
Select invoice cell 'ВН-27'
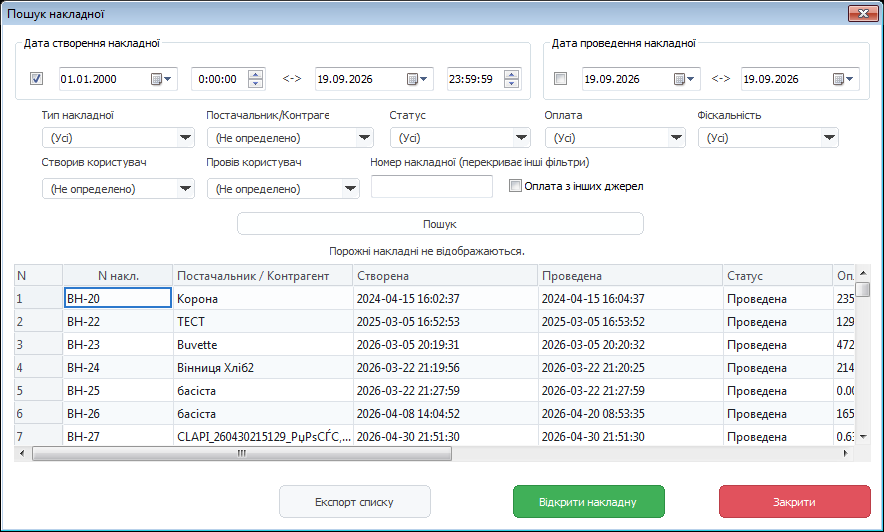(118, 436)
